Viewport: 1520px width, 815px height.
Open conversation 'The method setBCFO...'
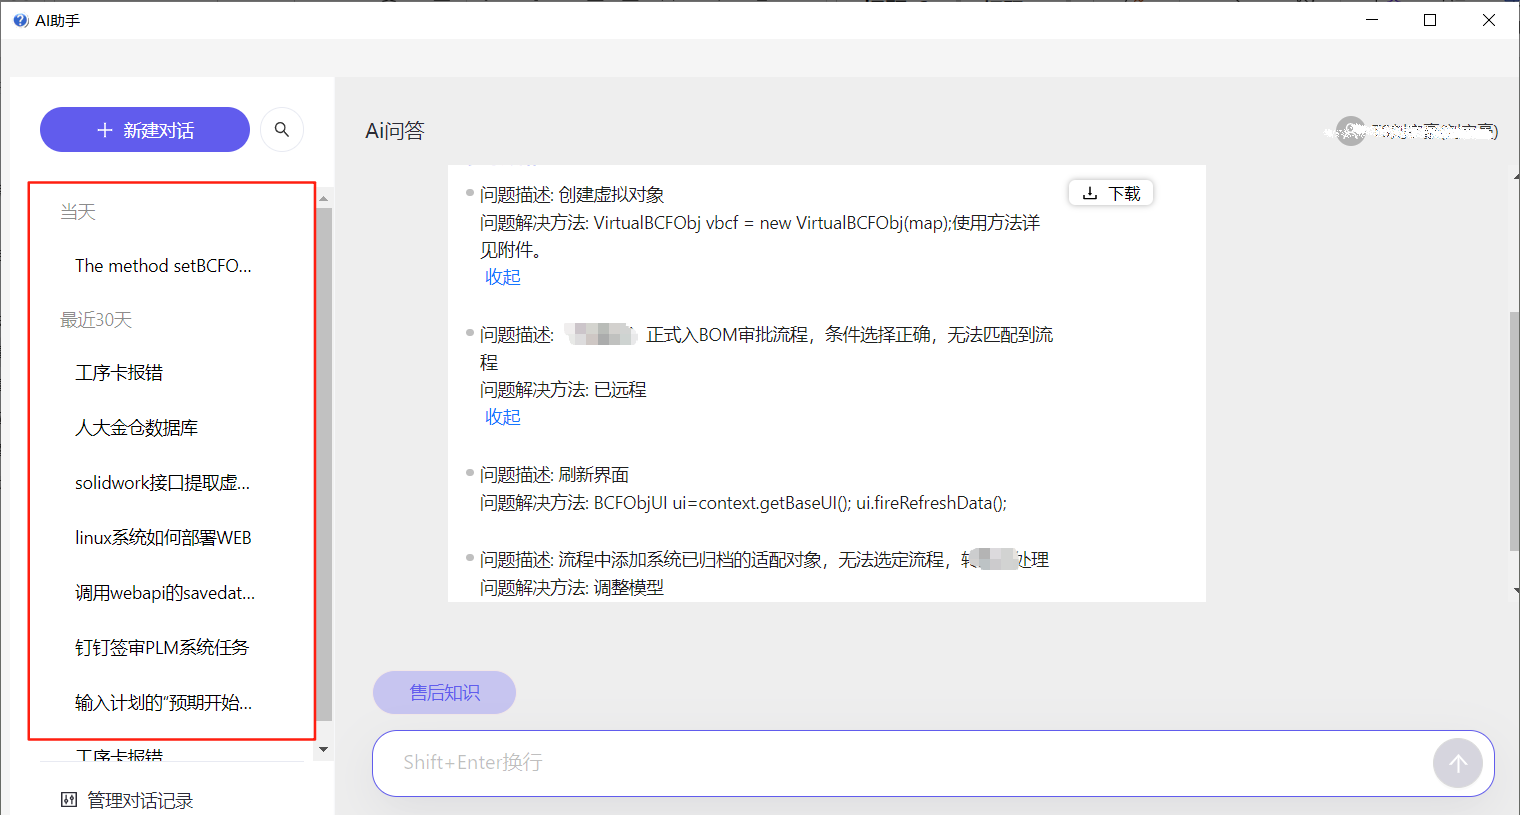coord(163,266)
